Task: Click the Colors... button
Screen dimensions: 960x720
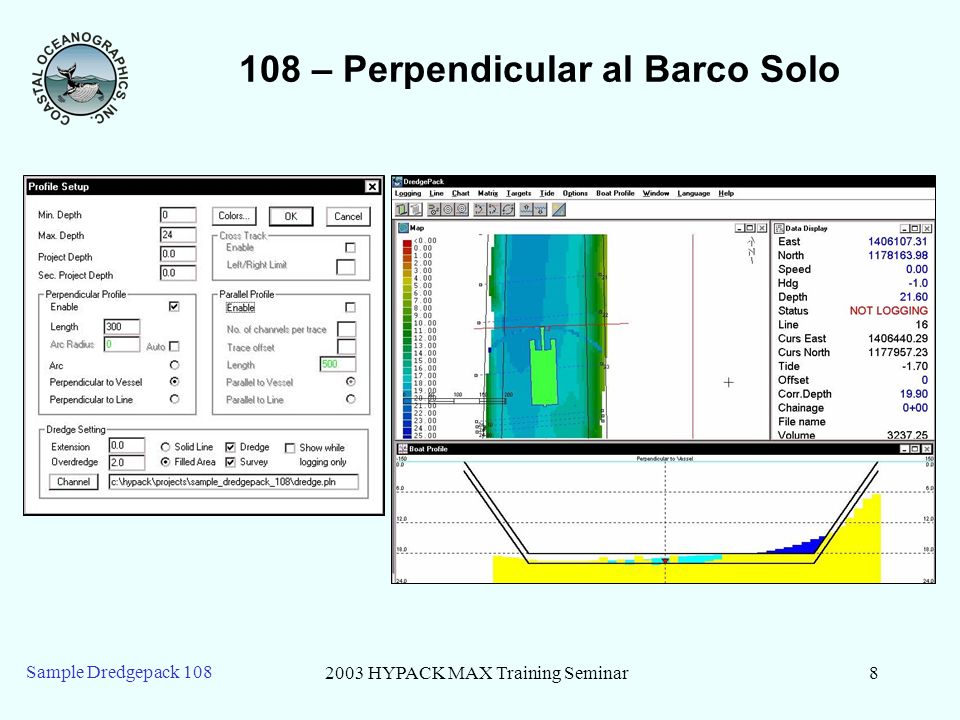Action: pyautogui.click(x=234, y=216)
